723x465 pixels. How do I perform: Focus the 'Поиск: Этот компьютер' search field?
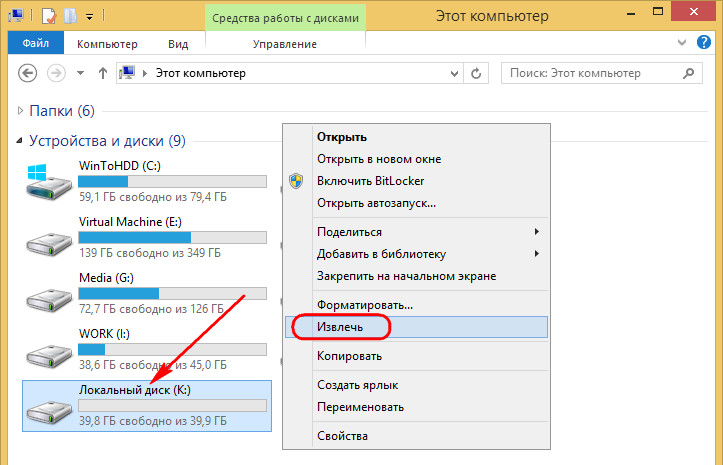click(x=602, y=73)
